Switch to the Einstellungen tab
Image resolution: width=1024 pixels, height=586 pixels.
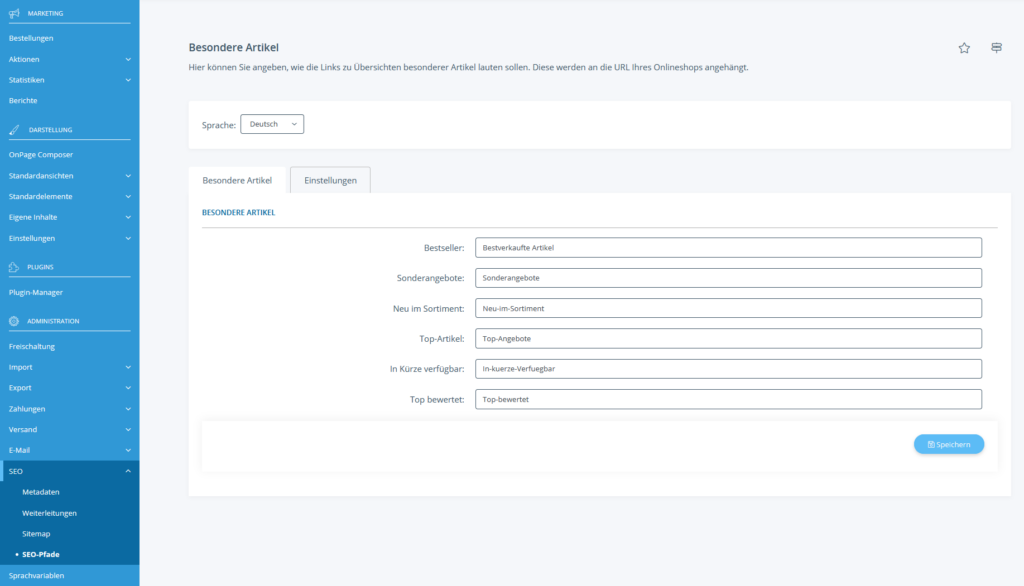[330, 180]
